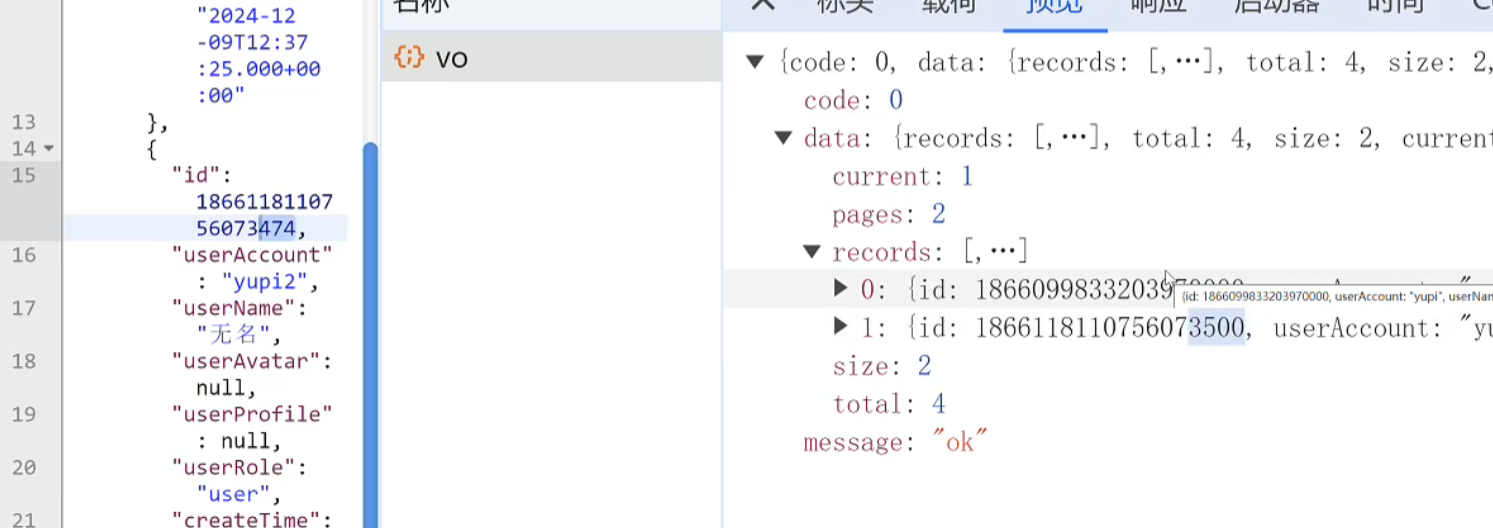Click line number 15 in the gutter
This screenshot has width=1493, height=528.
[x=24, y=175]
